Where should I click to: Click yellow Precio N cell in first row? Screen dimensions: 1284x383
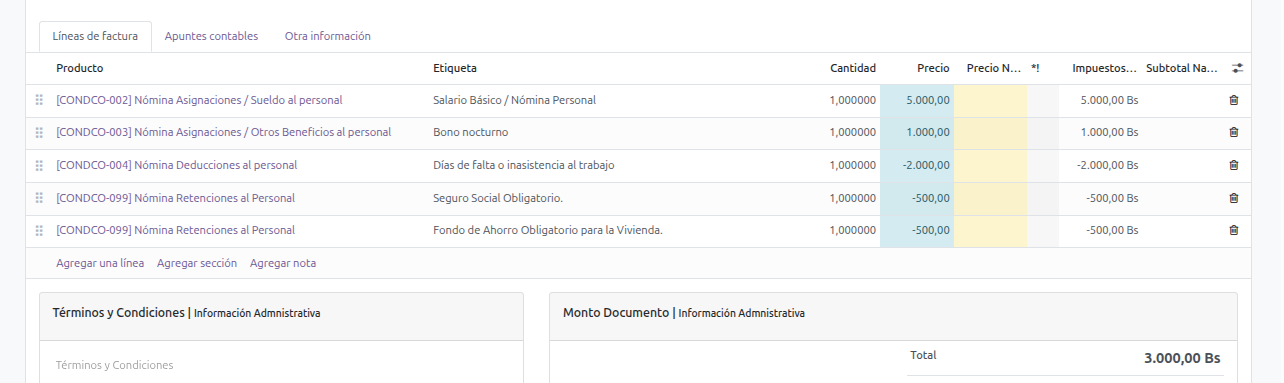[x=990, y=100]
